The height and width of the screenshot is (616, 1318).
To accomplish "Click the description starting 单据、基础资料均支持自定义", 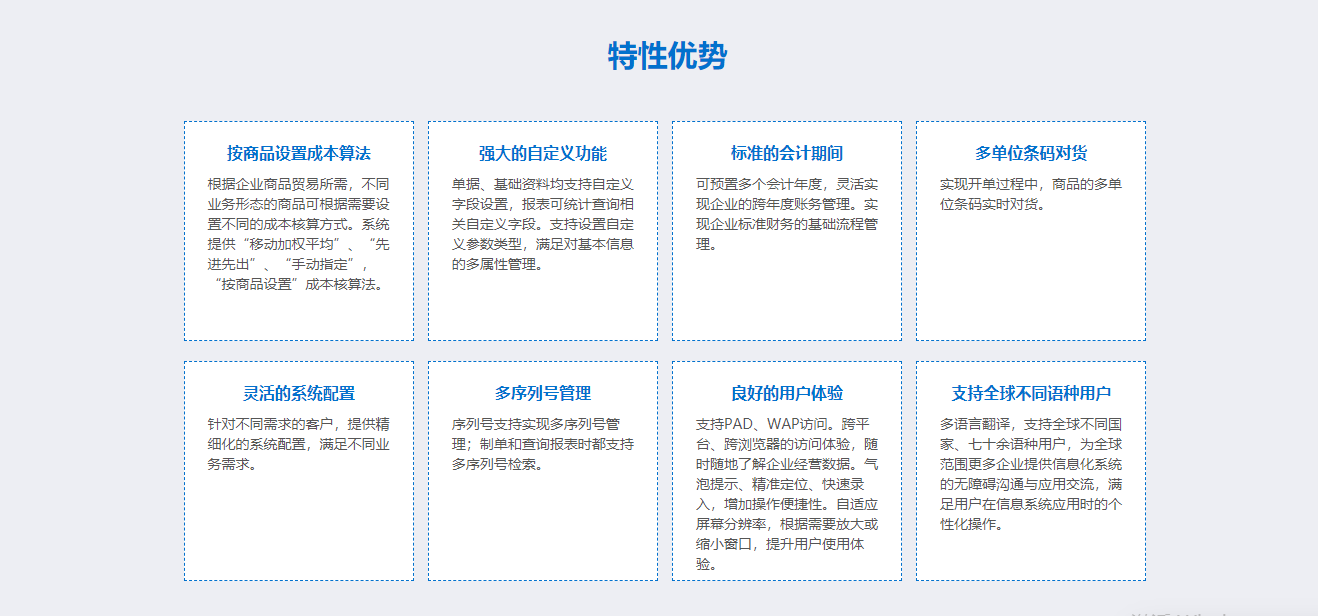I will coord(542,224).
